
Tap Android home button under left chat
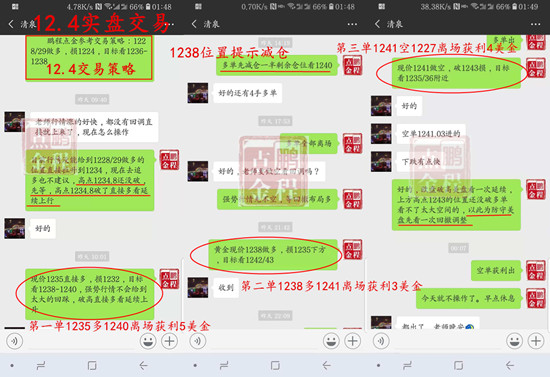92,366
